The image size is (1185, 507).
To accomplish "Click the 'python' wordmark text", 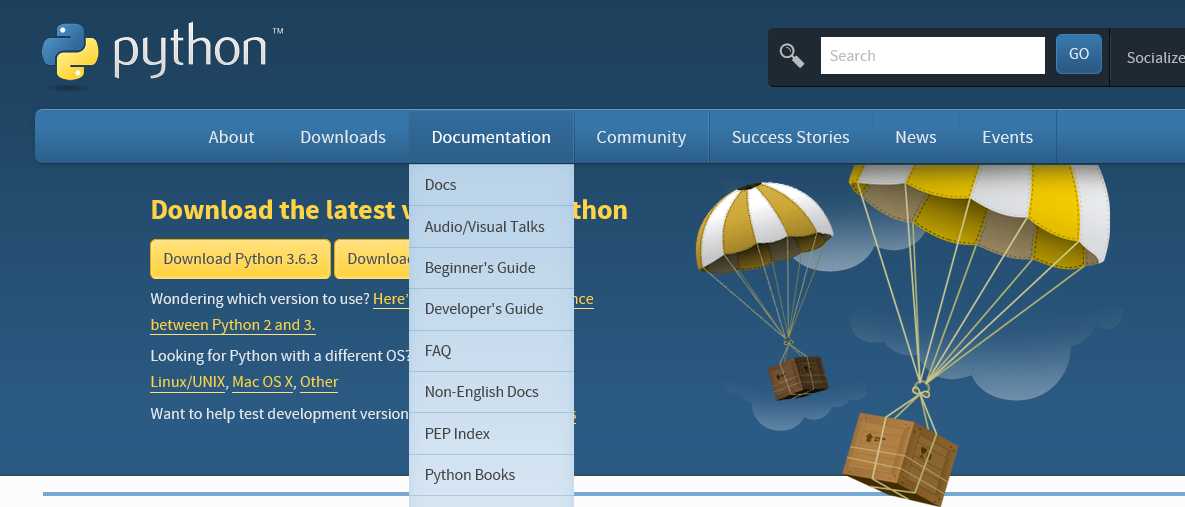I will 190,51.
